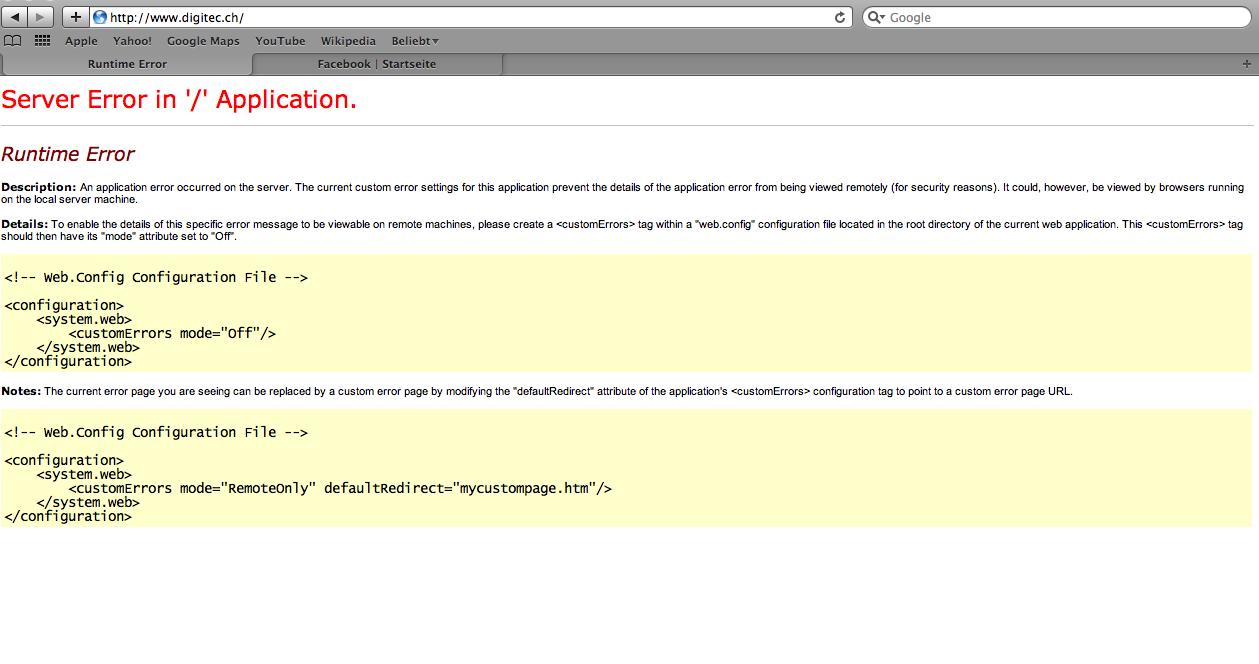Reload the page with the refresh icon
Image resolution: width=1259 pixels, height=664 pixels.
[x=840, y=17]
